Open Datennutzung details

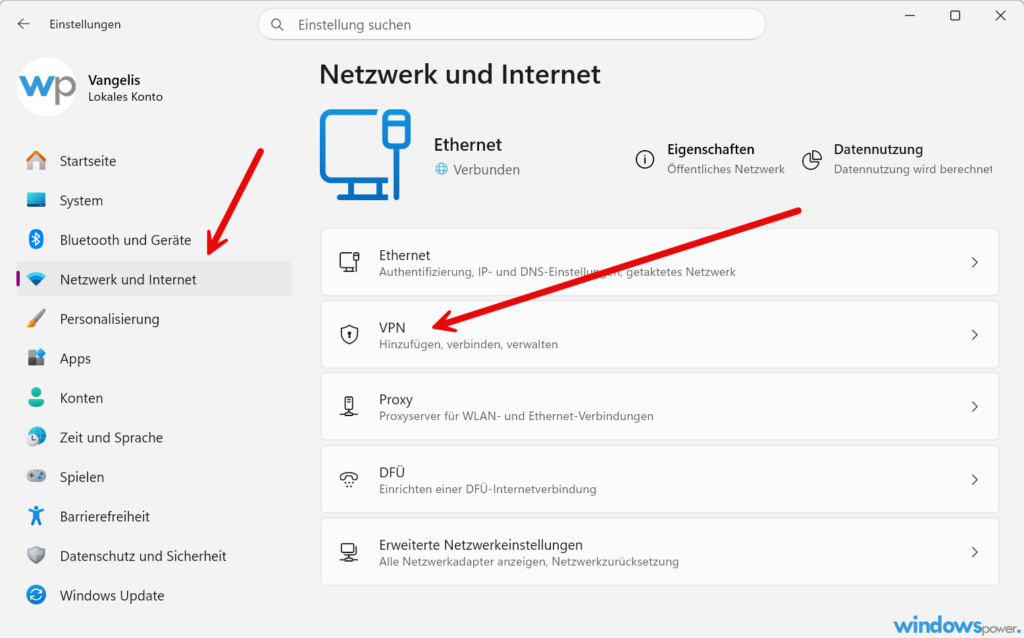pyautogui.click(x=897, y=159)
